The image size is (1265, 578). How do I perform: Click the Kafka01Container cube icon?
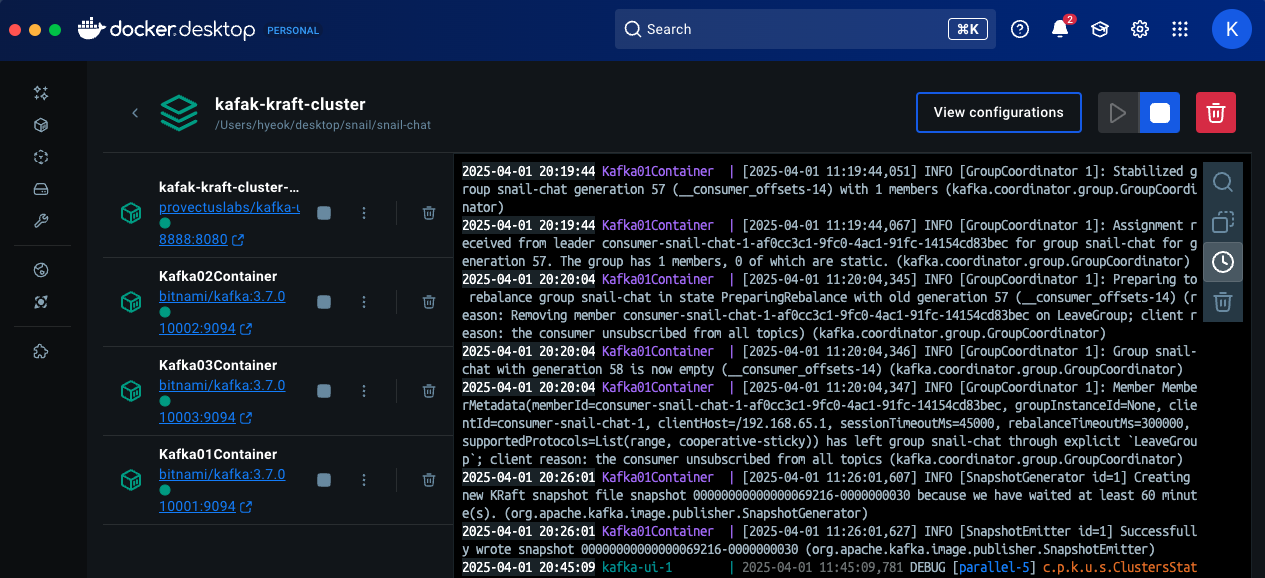point(130,480)
